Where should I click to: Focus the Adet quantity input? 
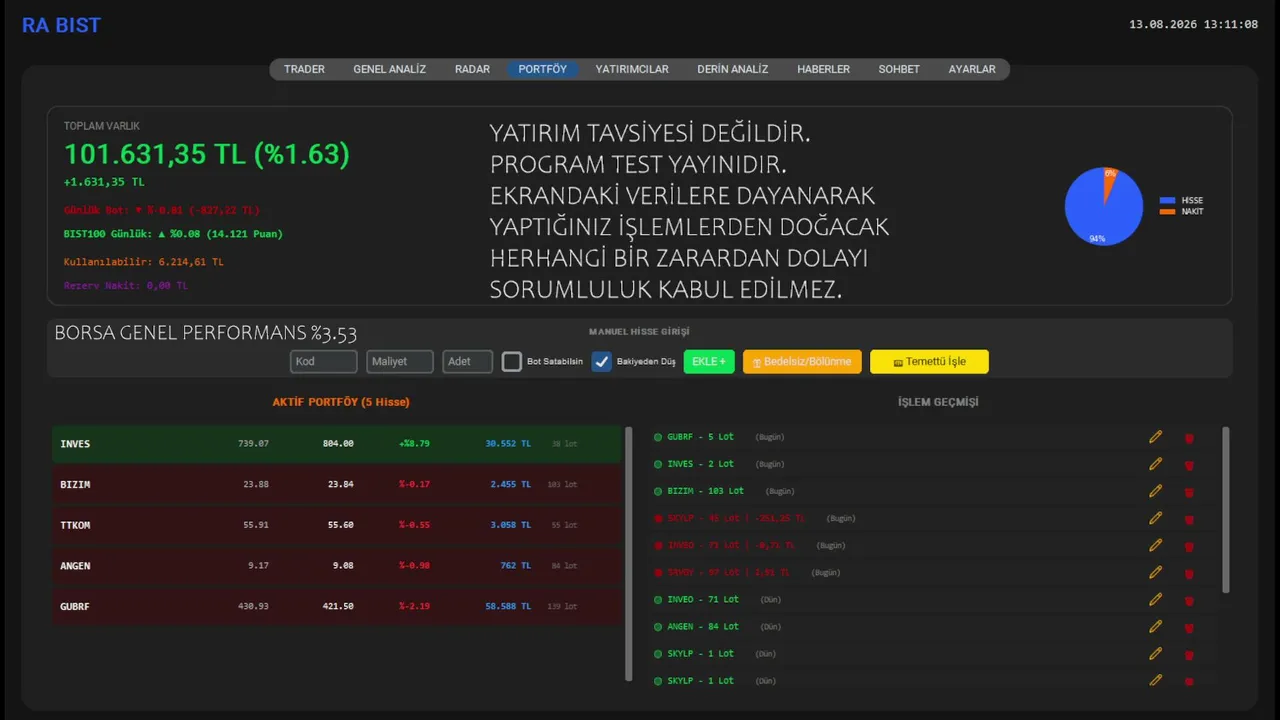click(x=468, y=361)
